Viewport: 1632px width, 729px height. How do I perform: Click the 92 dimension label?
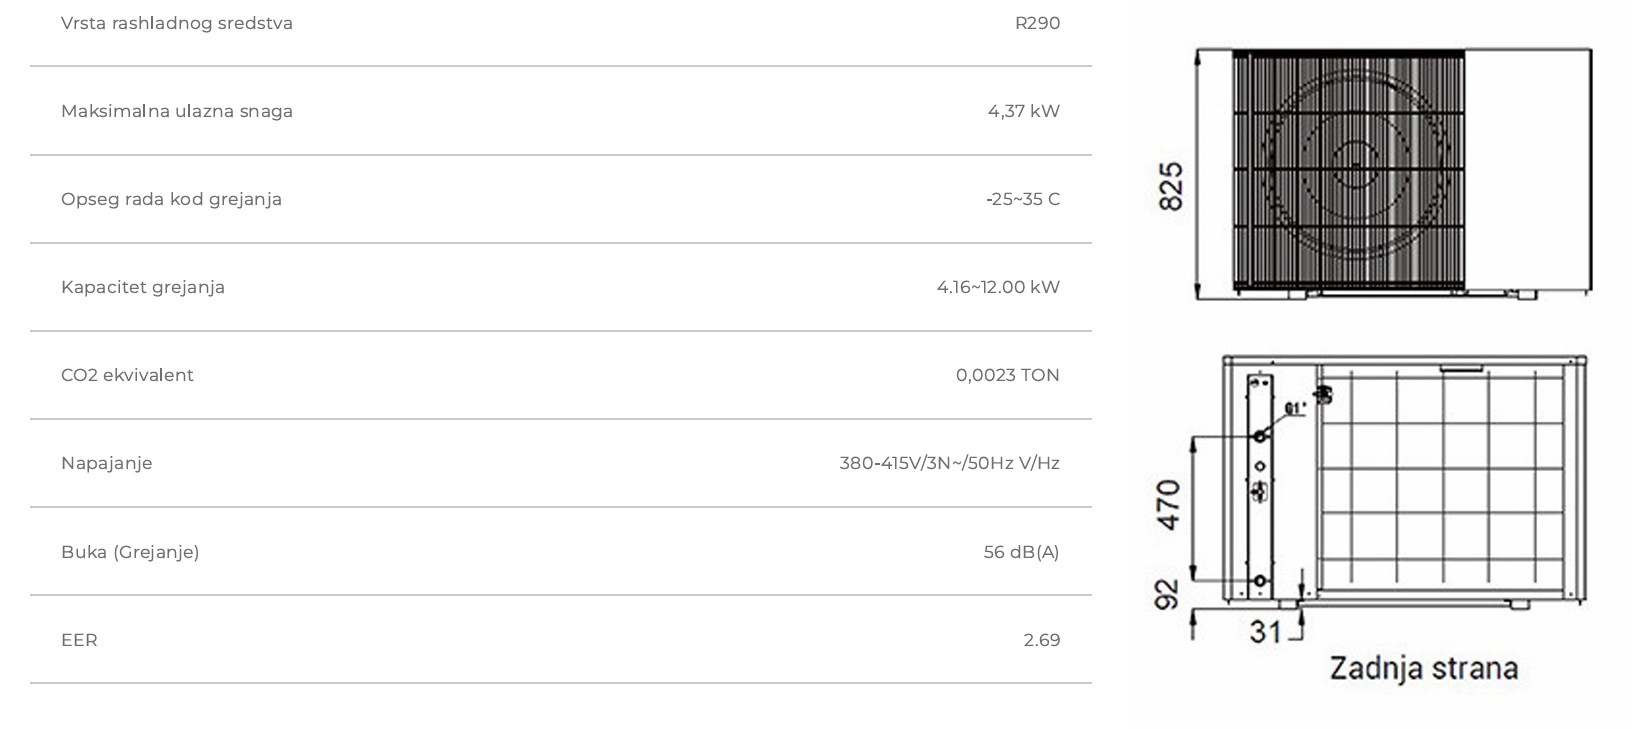(1167, 594)
